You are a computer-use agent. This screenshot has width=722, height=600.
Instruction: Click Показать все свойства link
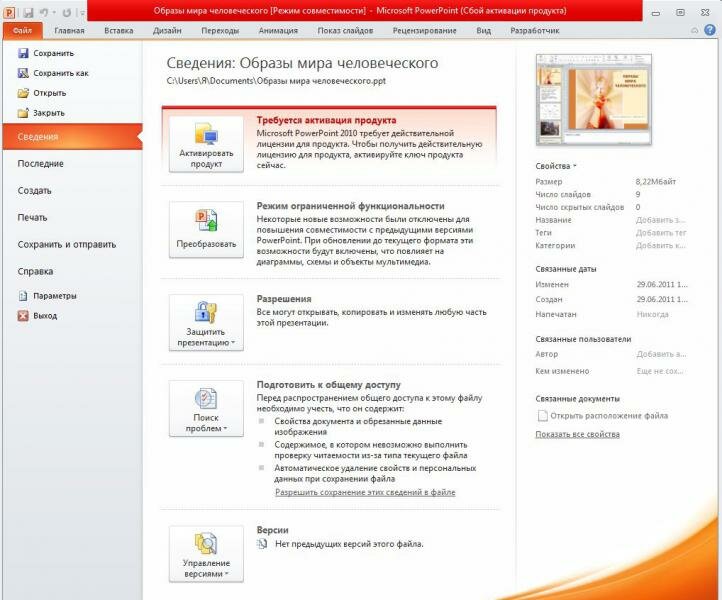577,434
